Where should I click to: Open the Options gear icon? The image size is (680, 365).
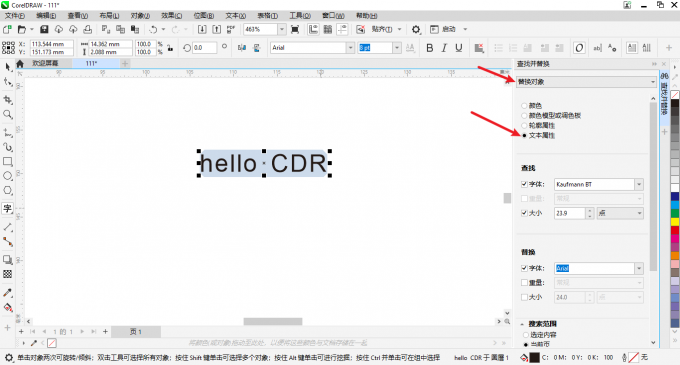point(415,29)
